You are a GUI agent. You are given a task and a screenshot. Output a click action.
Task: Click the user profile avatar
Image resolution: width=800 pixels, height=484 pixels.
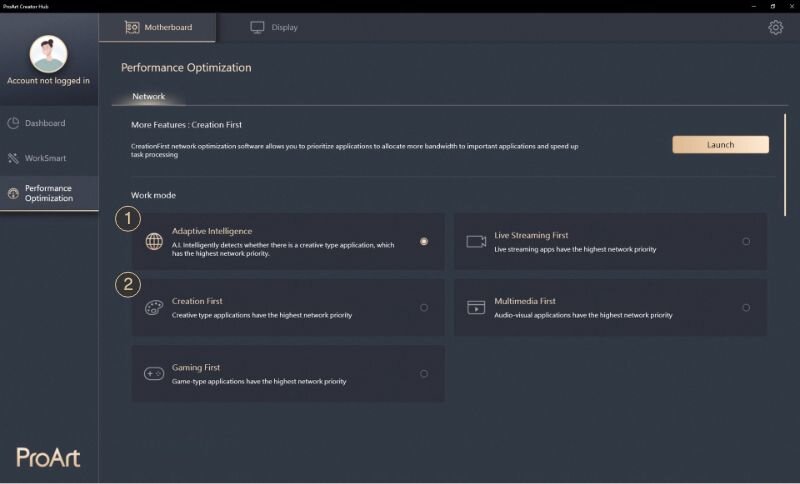click(48, 54)
